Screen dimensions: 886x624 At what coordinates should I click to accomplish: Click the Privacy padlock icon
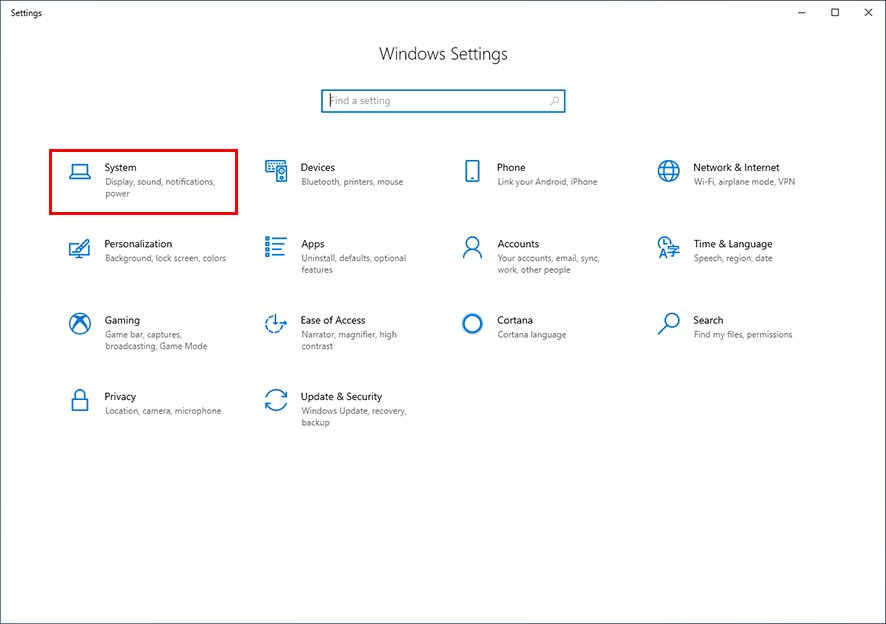pyautogui.click(x=80, y=400)
